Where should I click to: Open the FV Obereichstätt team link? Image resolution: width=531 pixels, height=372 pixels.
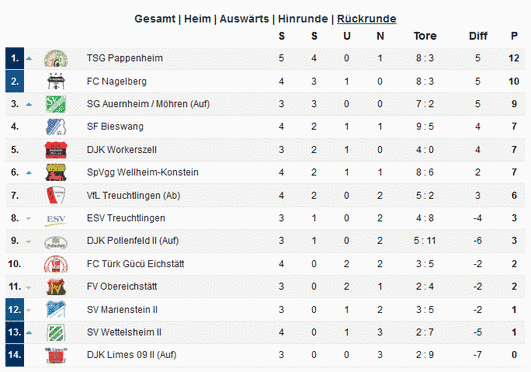[x=122, y=287]
